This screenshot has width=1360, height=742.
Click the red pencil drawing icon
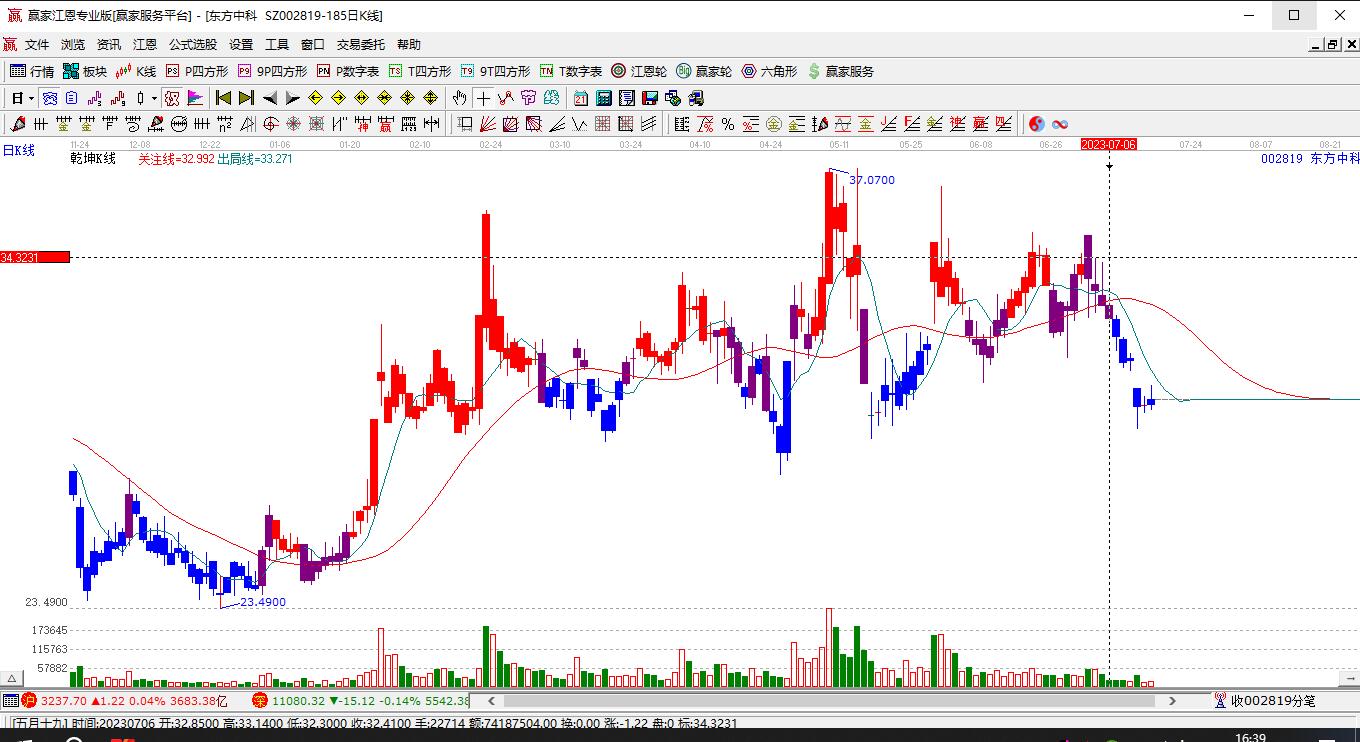pos(17,124)
